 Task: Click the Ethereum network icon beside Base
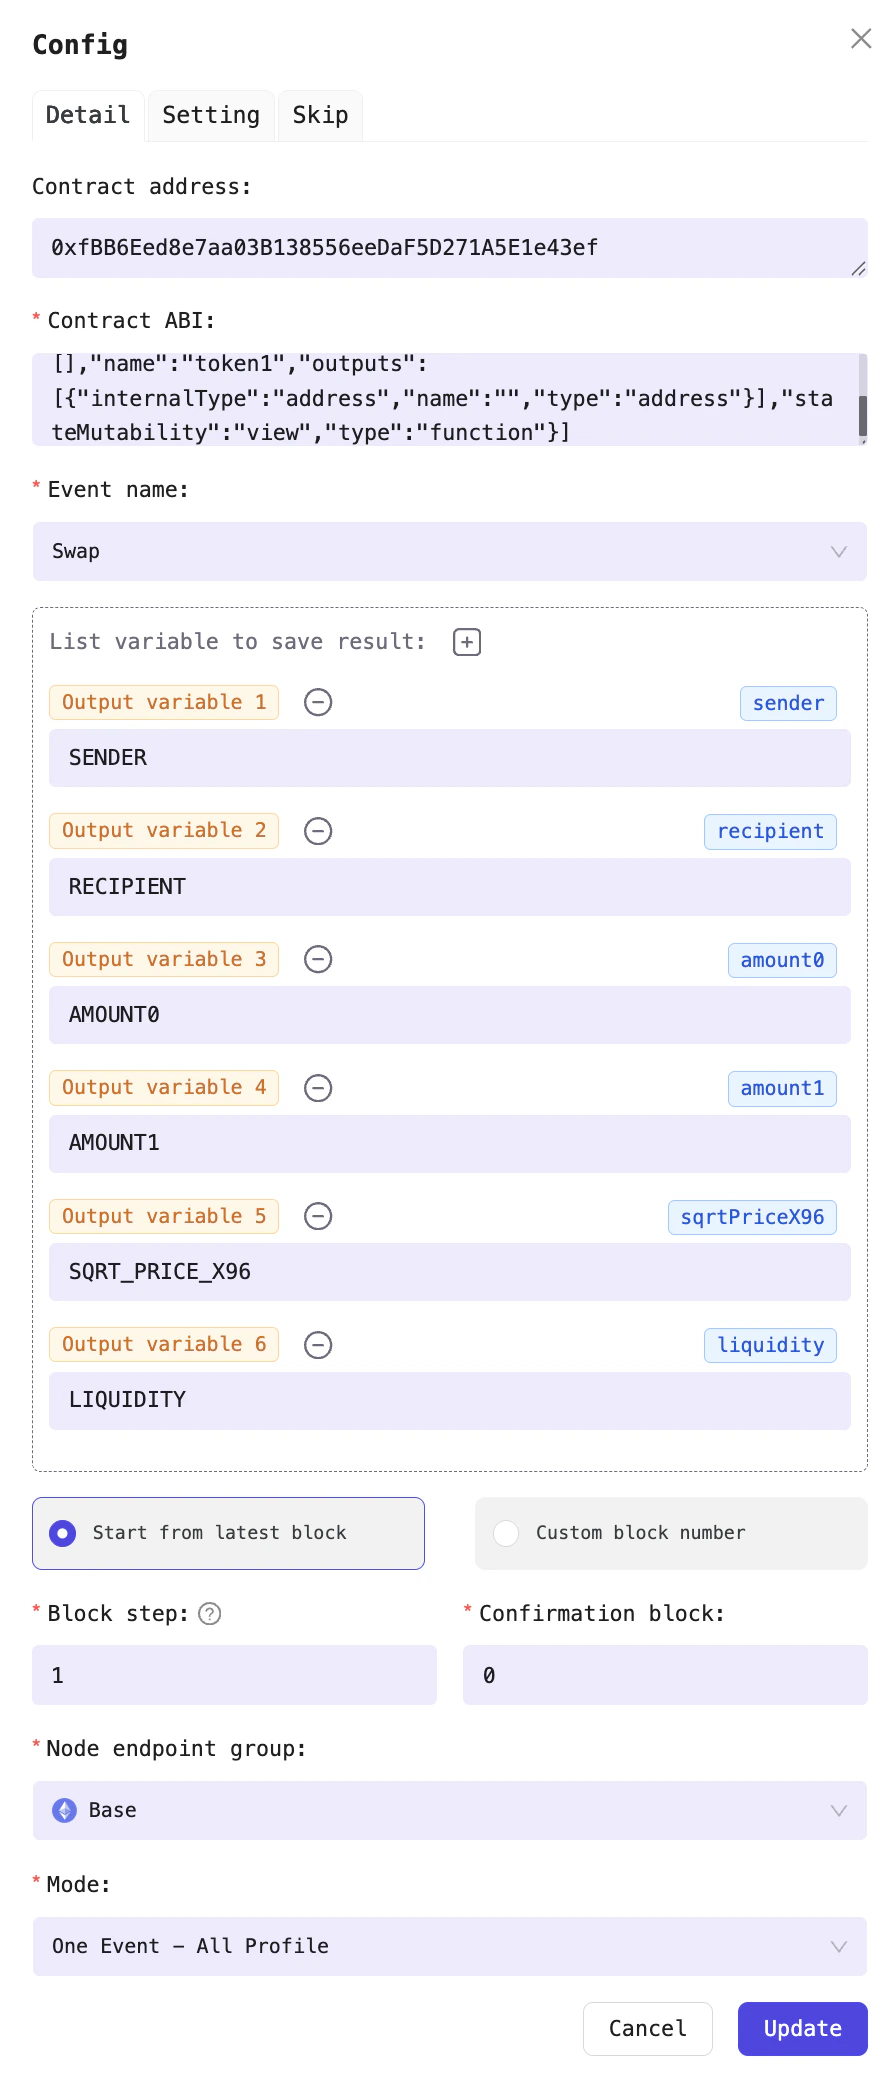pyautogui.click(x=63, y=1810)
